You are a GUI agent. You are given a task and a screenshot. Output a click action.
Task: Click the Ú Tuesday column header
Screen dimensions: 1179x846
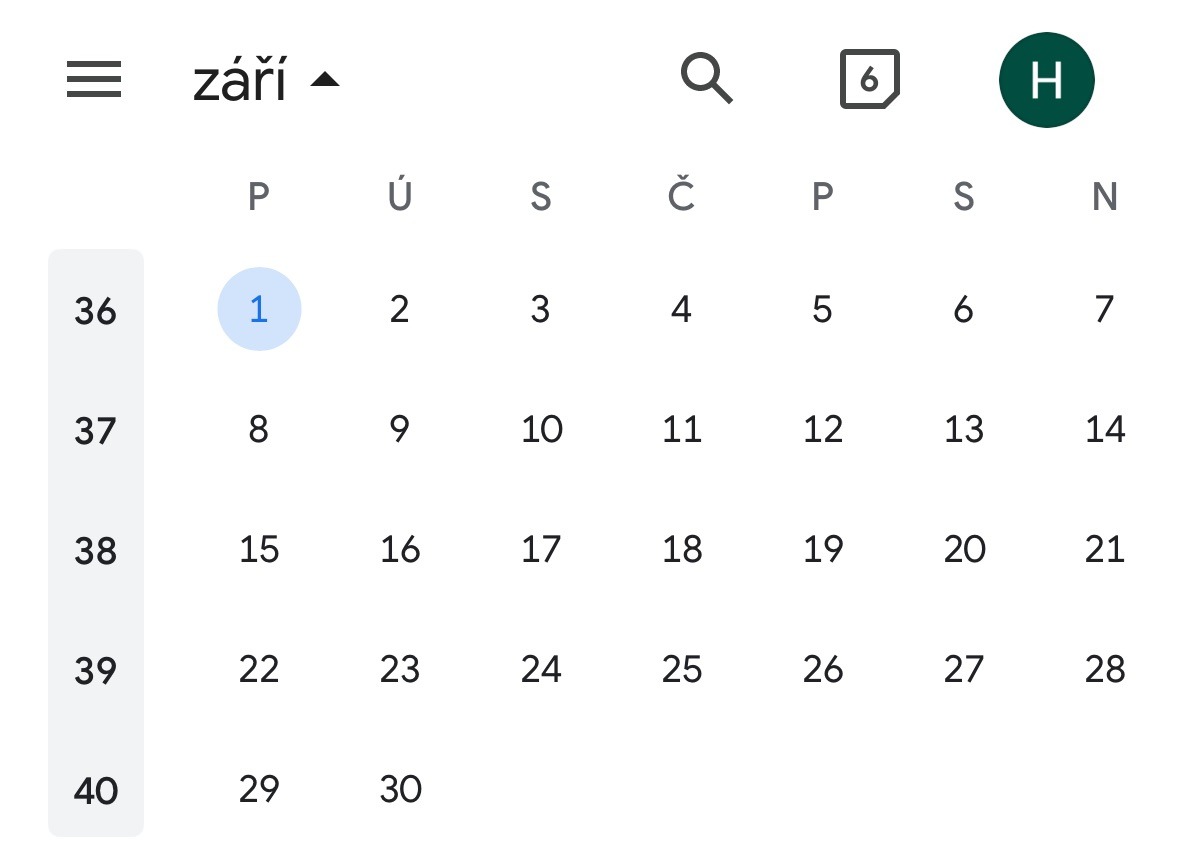point(400,197)
